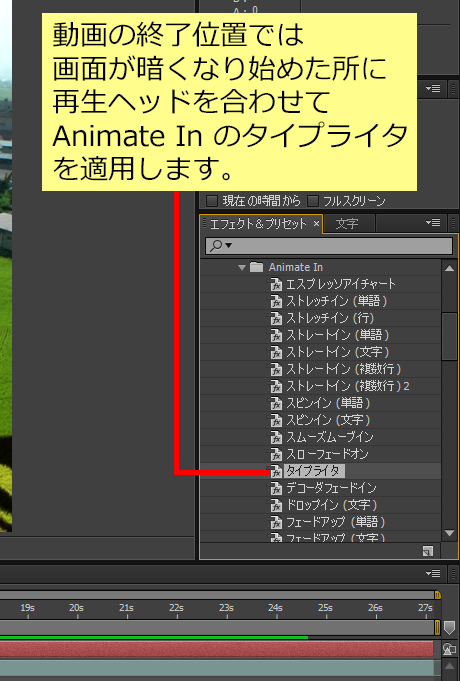
Task: Select the エフェクト&プリセット tab
Action: 258,224
